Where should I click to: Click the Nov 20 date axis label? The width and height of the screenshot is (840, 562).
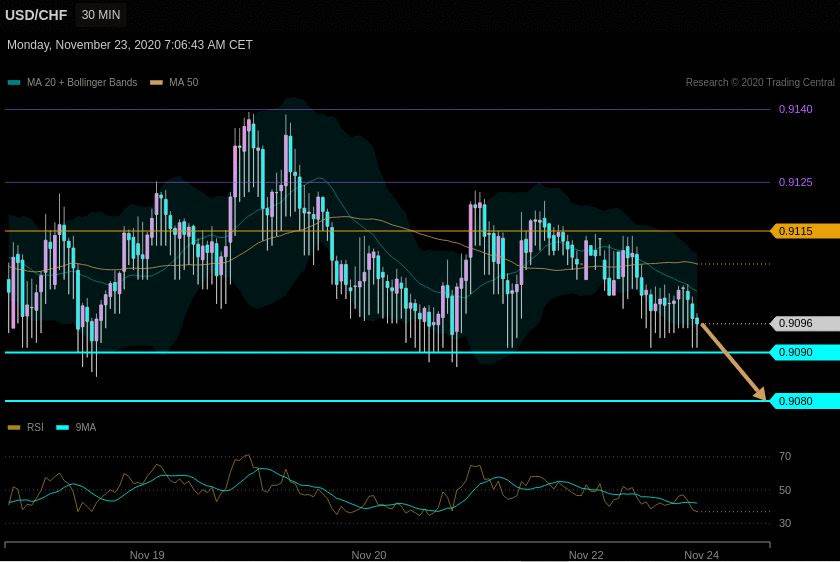click(369, 555)
